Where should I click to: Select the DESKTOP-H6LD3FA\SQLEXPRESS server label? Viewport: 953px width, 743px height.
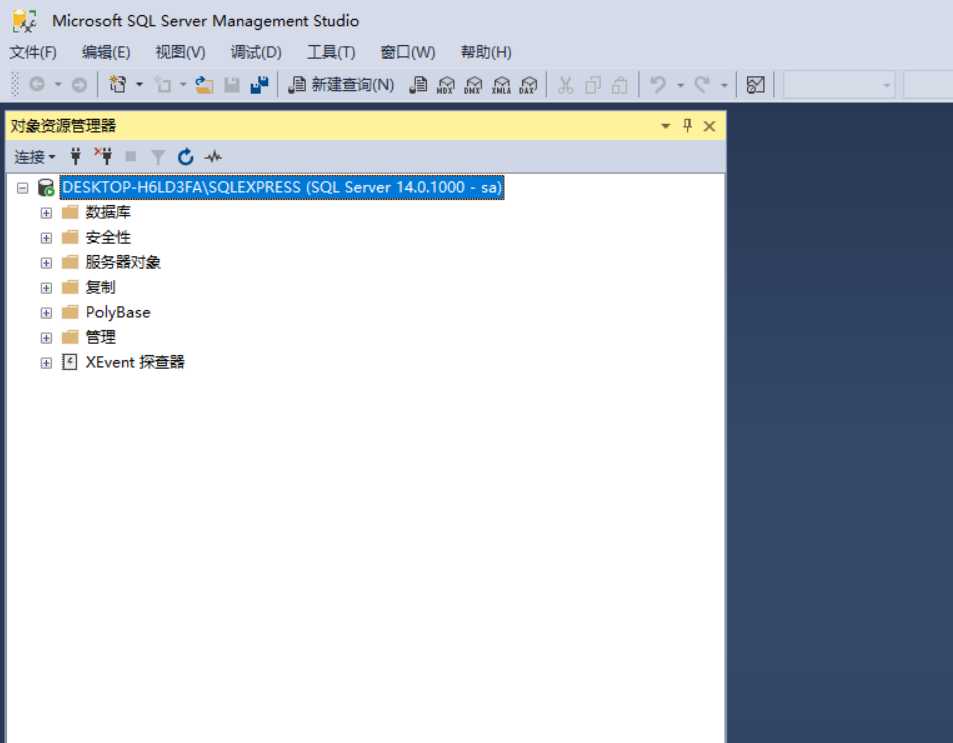[282, 187]
